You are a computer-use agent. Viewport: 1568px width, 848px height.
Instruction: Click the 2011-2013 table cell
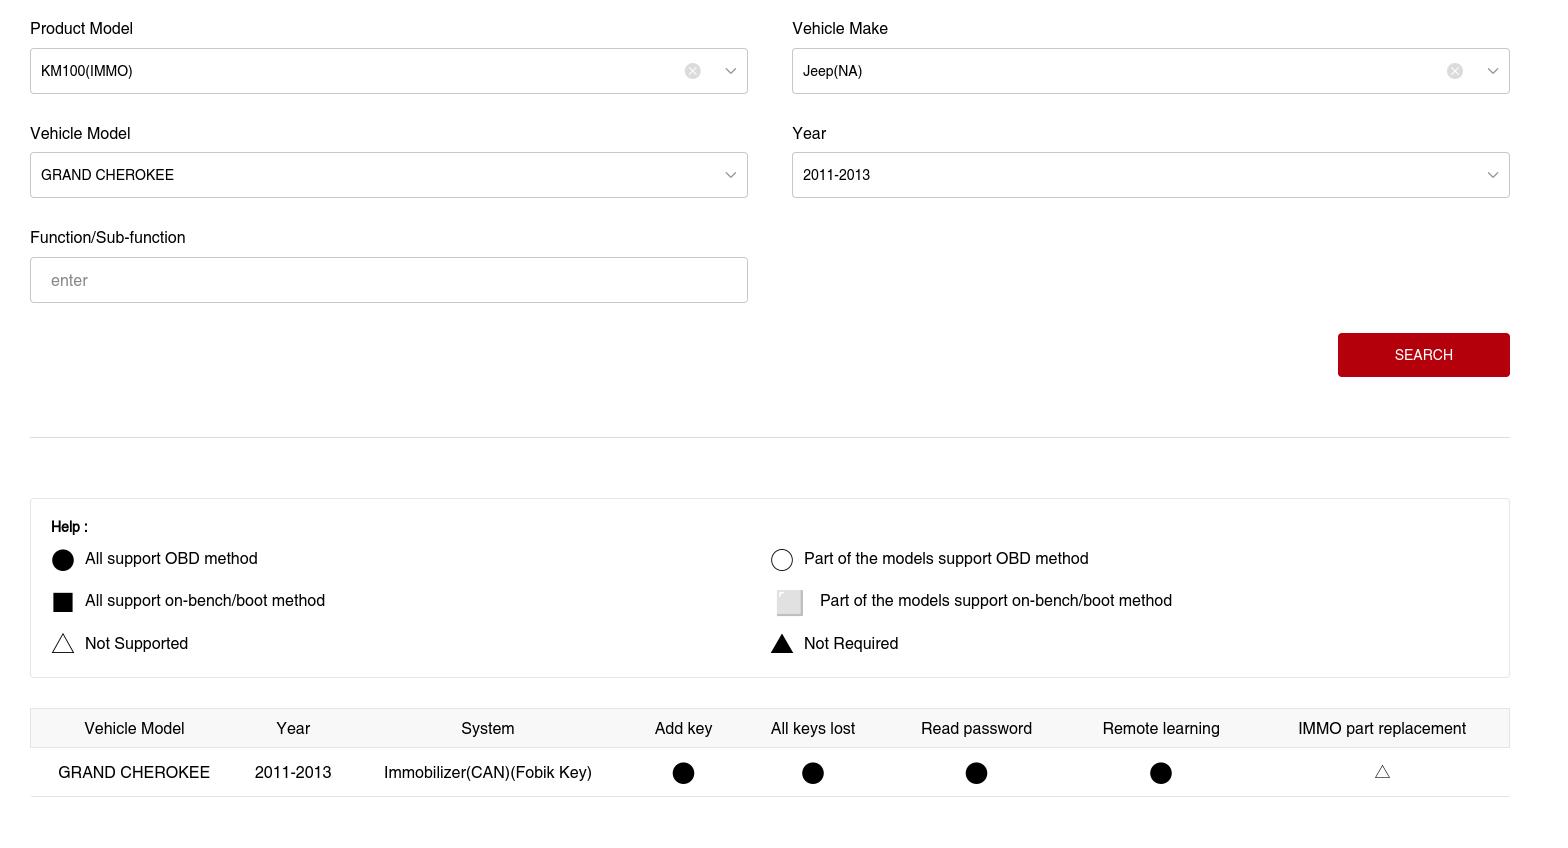click(x=293, y=773)
